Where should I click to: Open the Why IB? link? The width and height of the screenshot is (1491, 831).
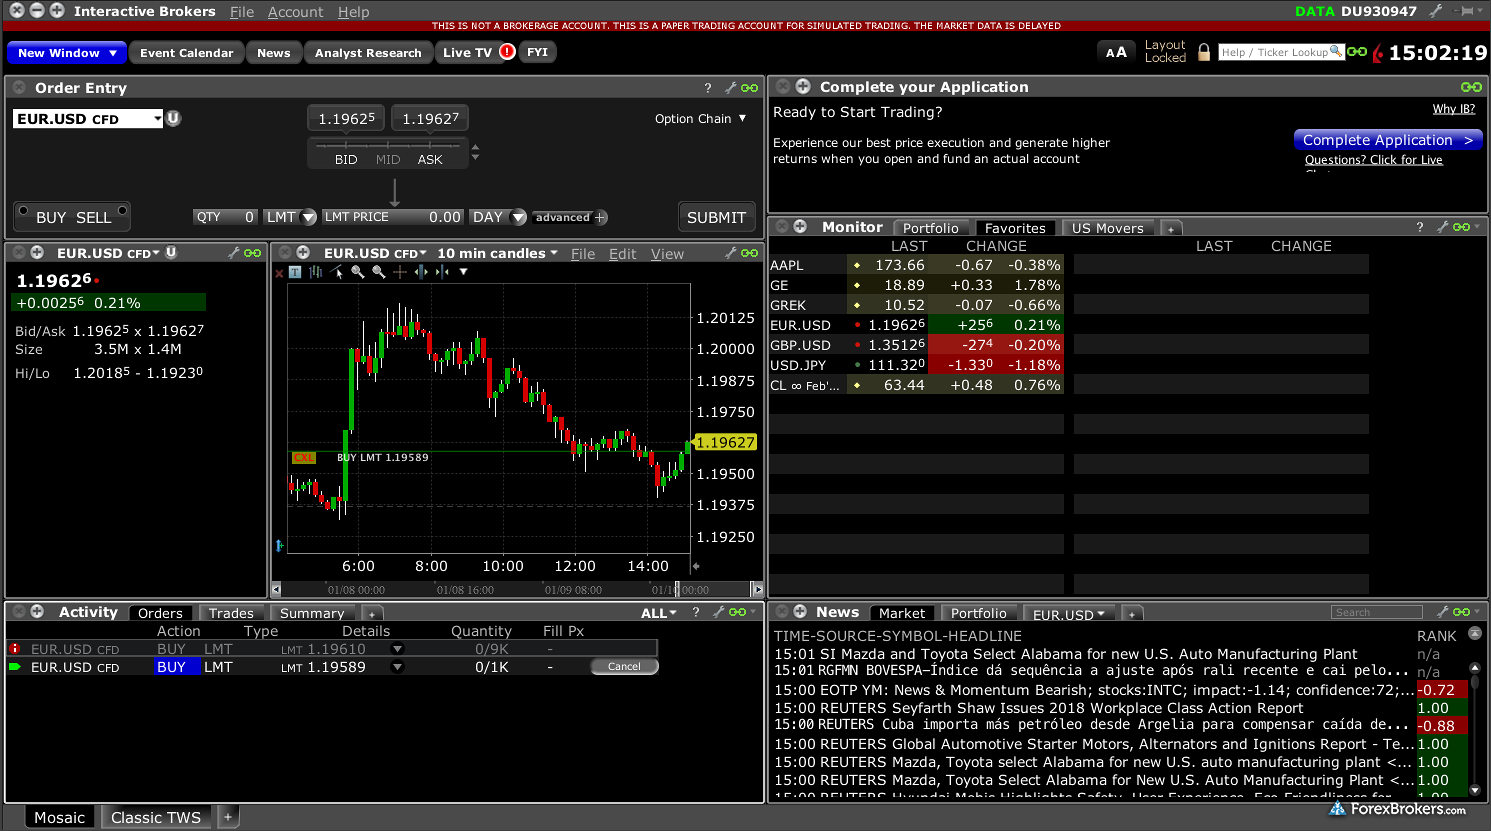click(x=1453, y=109)
